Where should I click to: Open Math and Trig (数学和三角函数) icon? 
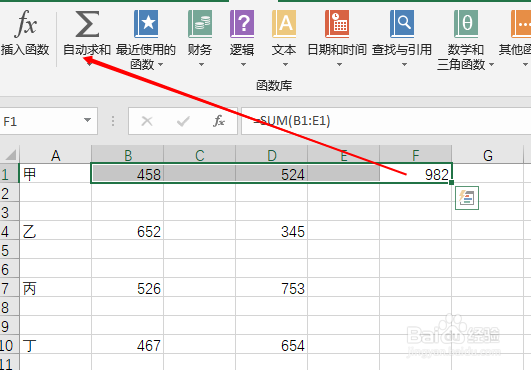tap(466, 24)
